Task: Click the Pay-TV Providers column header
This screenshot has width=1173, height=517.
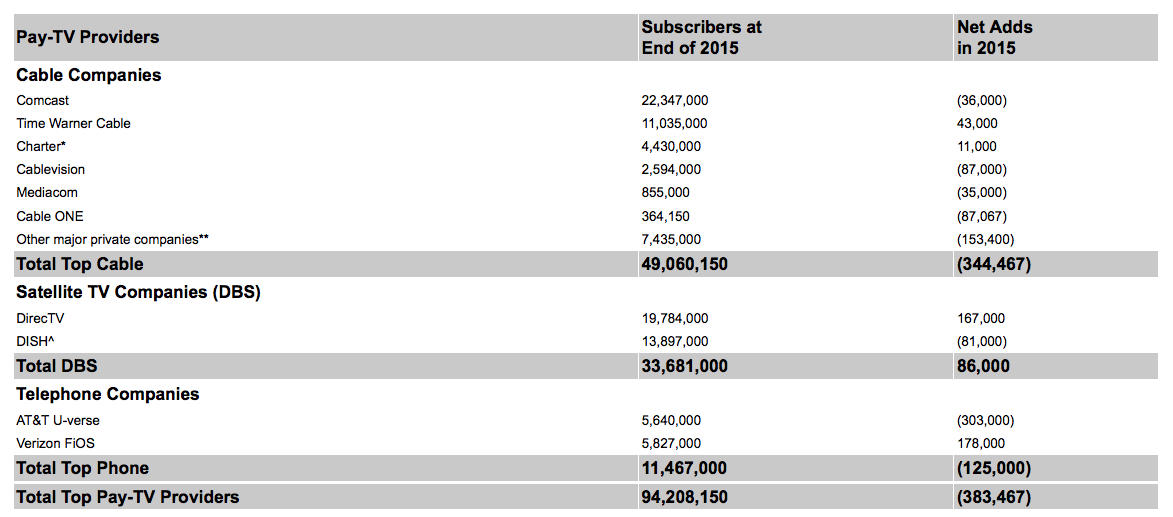Action: point(88,37)
